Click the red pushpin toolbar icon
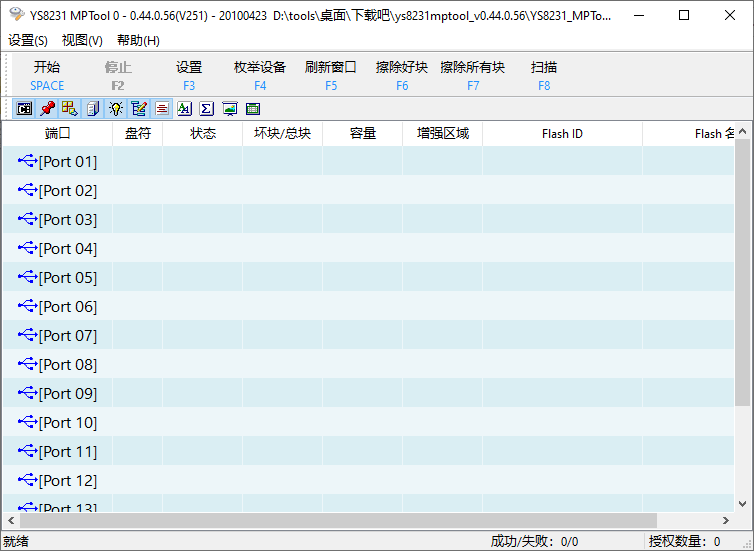 [x=47, y=109]
